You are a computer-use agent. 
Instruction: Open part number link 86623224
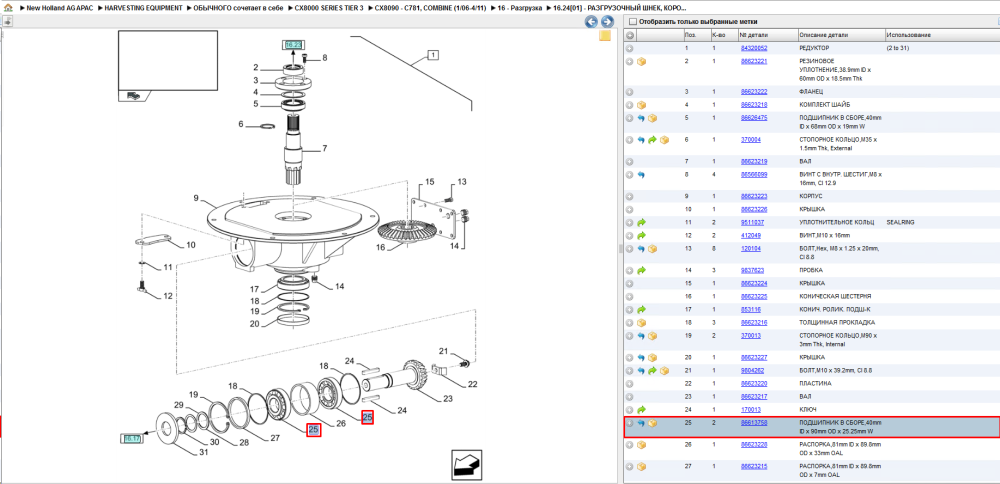point(753,283)
